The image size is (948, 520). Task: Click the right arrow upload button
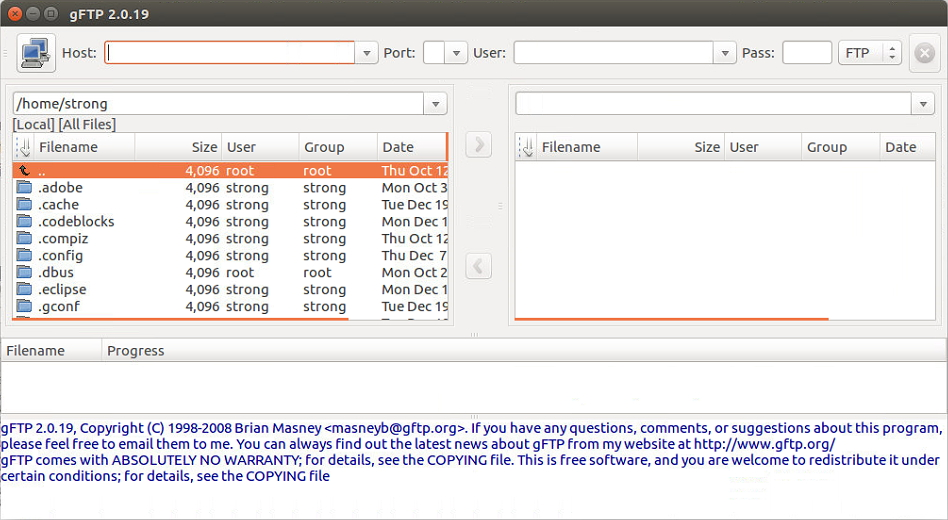[478, 145]
